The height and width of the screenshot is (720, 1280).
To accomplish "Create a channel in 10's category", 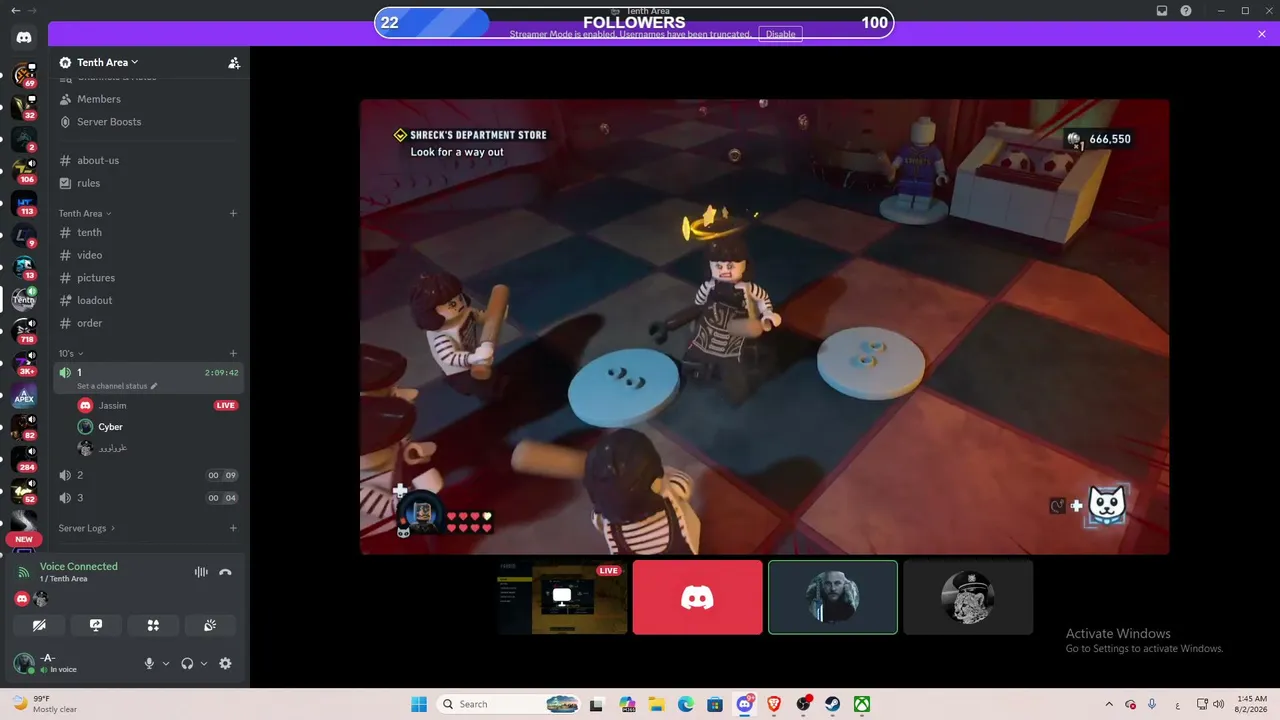I will [233, 353].
